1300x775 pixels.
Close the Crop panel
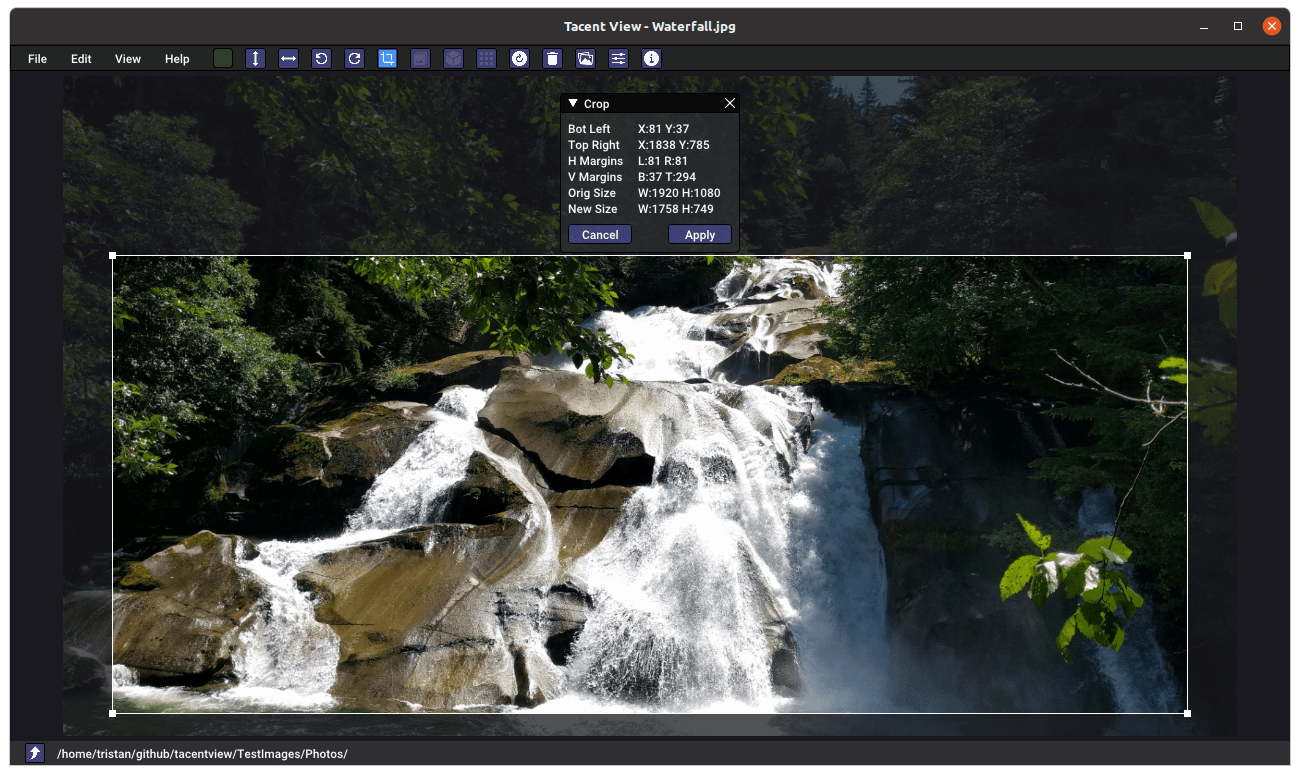click(730, 103)
